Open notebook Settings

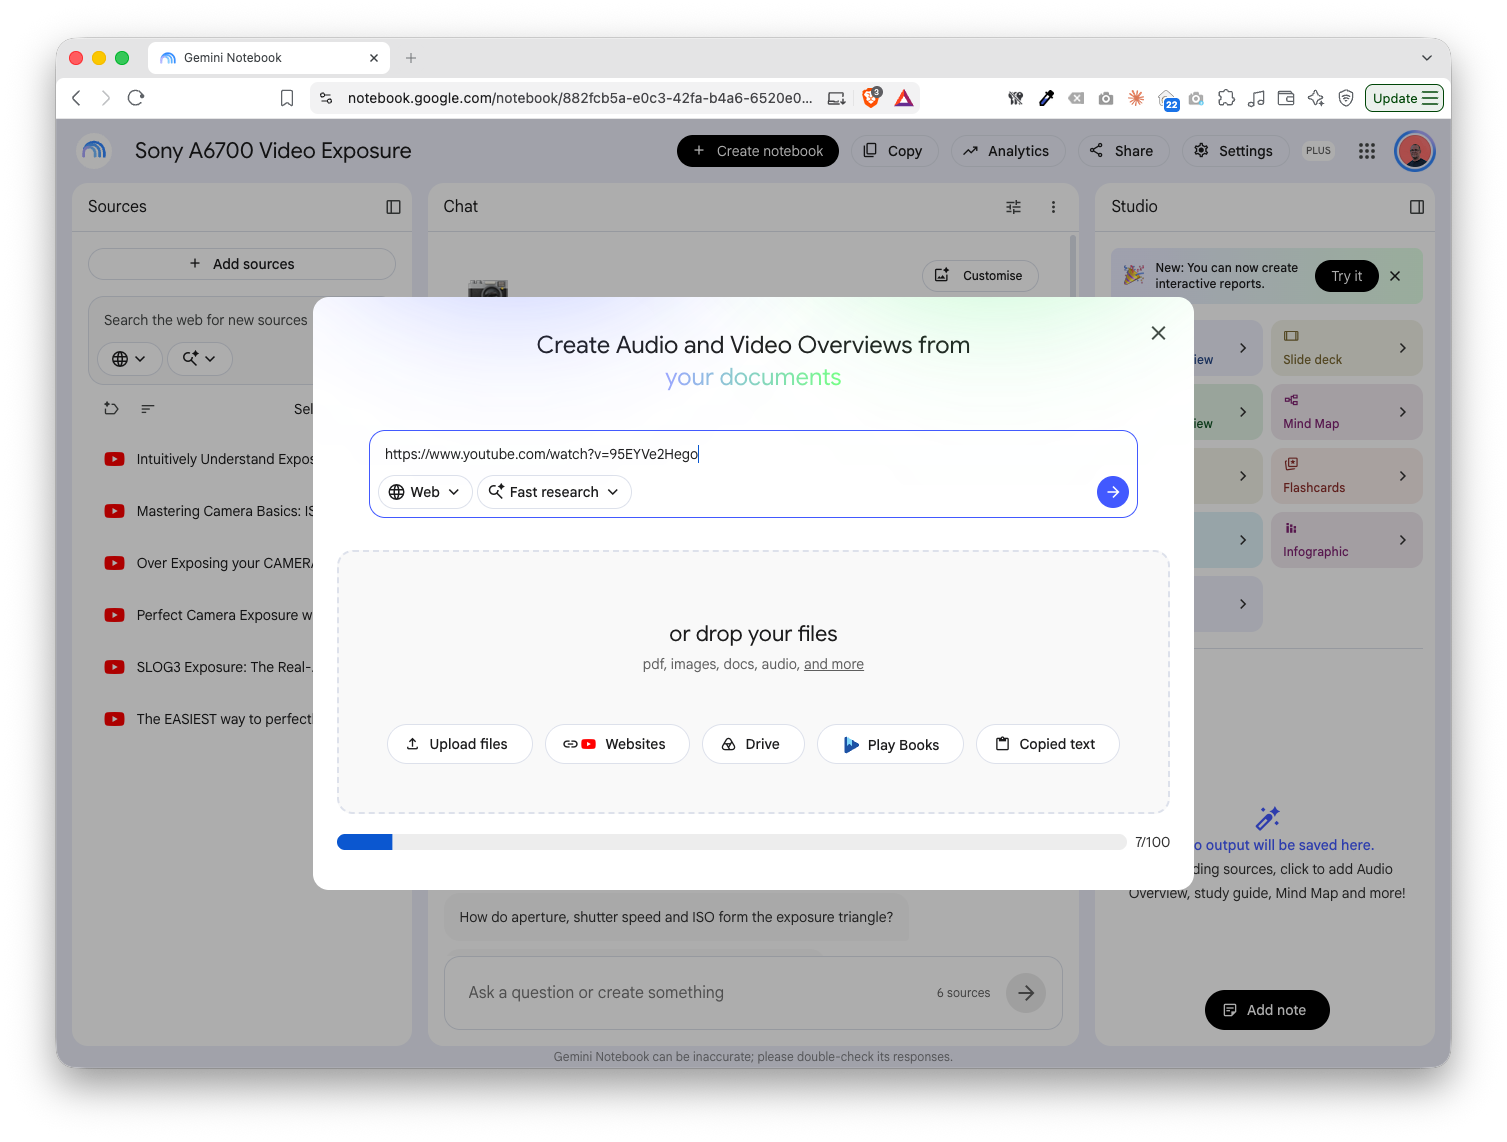coord(1234,151)
